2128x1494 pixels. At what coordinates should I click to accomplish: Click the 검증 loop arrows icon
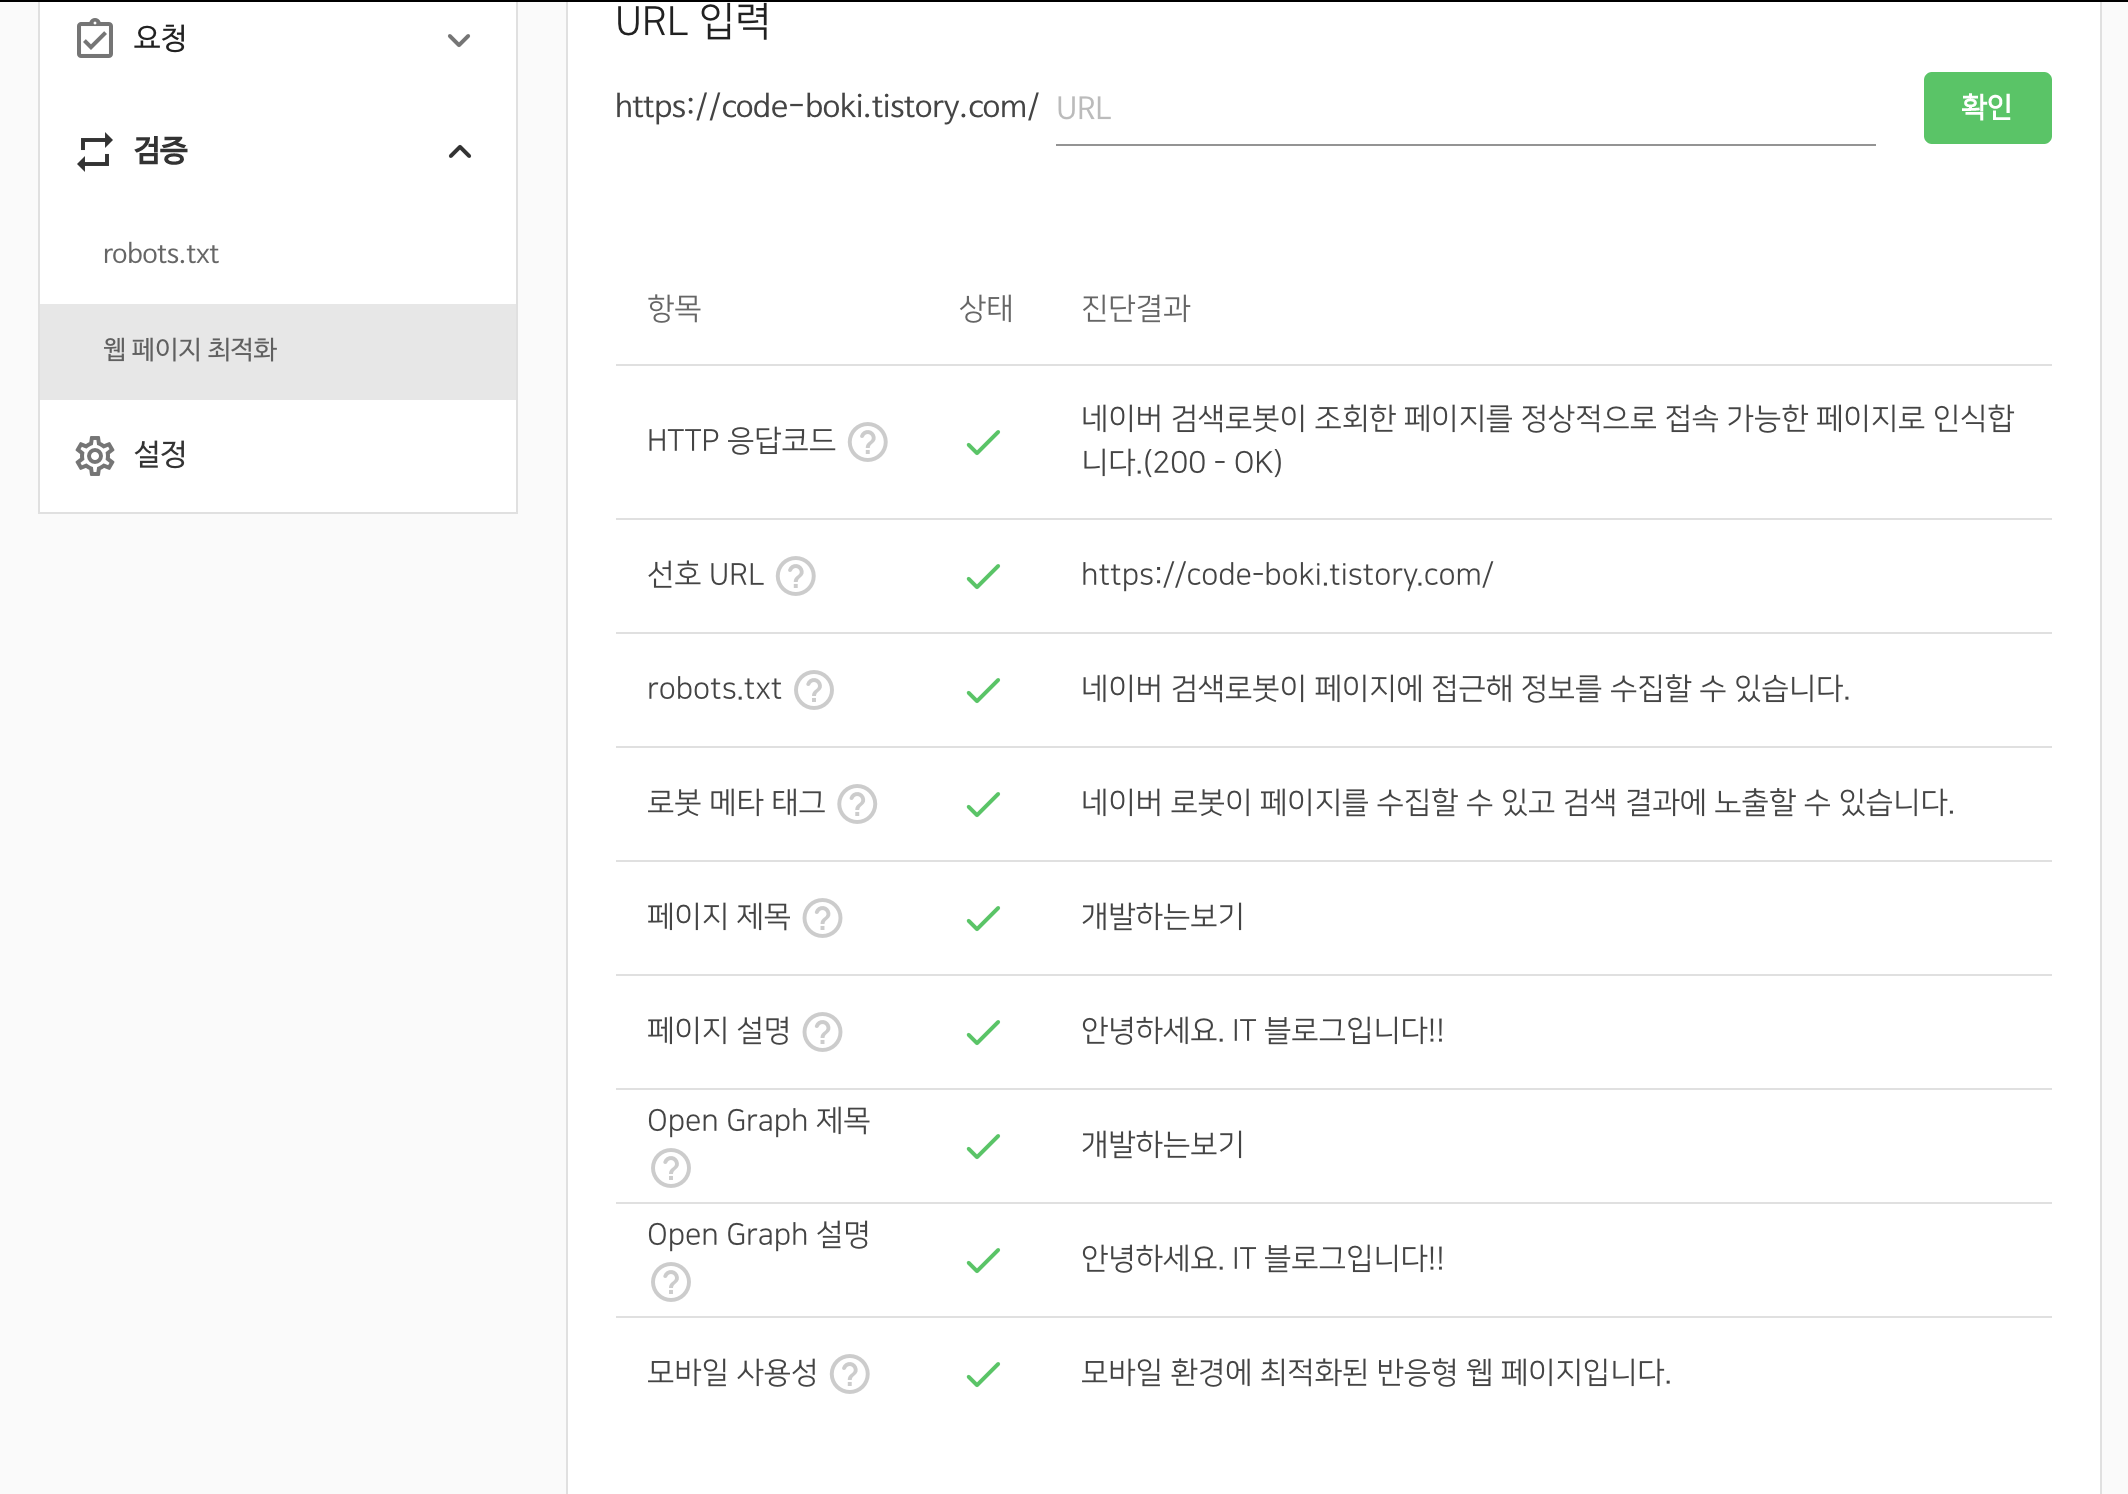95,152
